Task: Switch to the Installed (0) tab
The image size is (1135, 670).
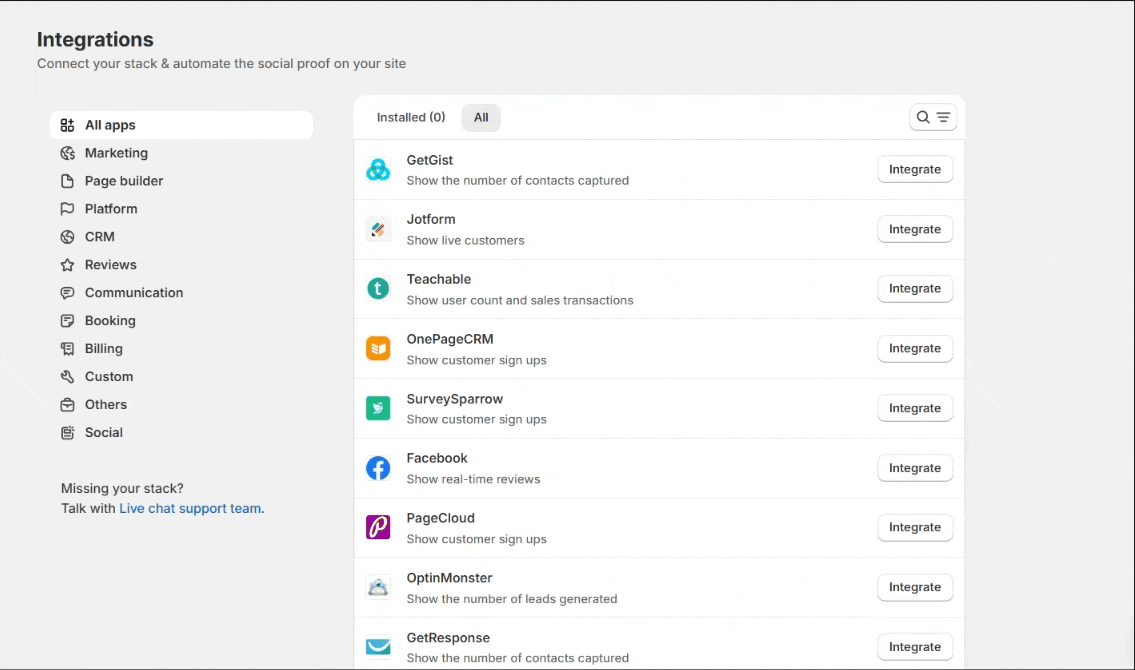Action: coord(410,118)
